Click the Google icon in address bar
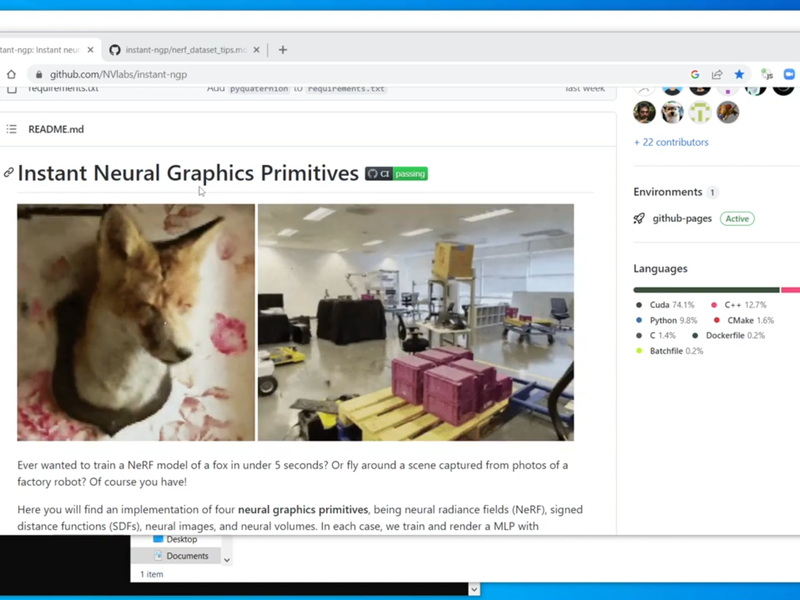Viewport: 800px width, 600px height. pos(695,74)
